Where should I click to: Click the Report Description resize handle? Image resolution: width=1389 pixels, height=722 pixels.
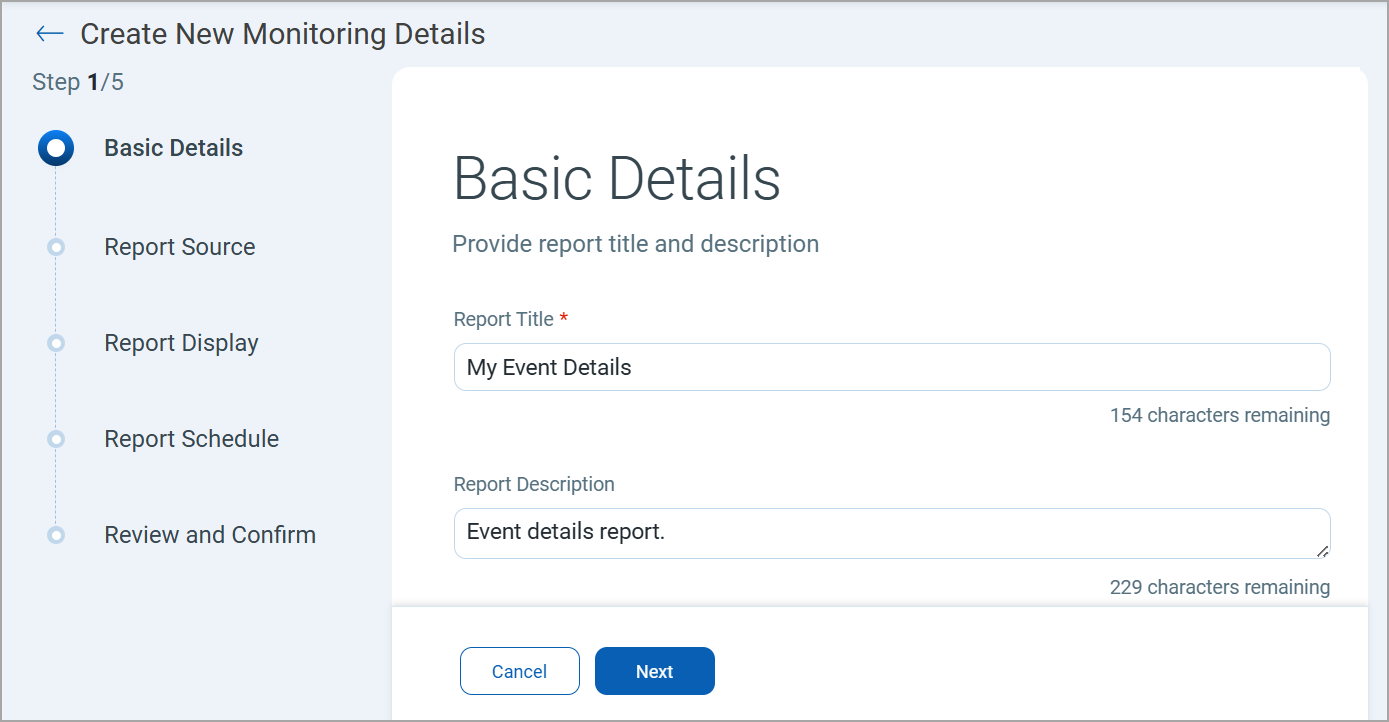(1322, 550)
